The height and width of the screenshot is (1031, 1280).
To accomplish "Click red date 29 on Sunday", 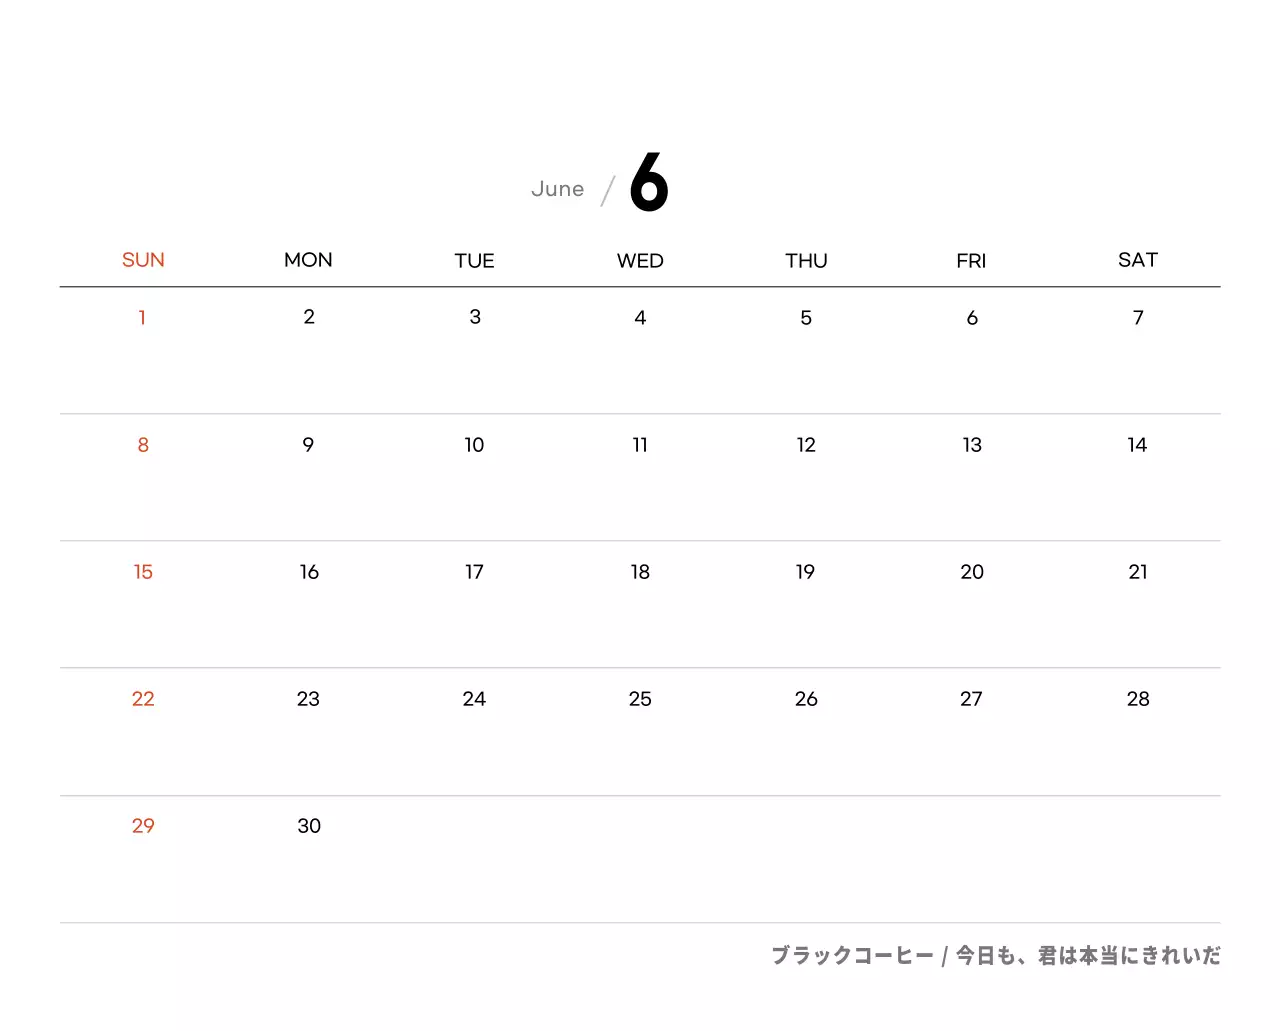I will pyautogui.click(x=143, y=826).
